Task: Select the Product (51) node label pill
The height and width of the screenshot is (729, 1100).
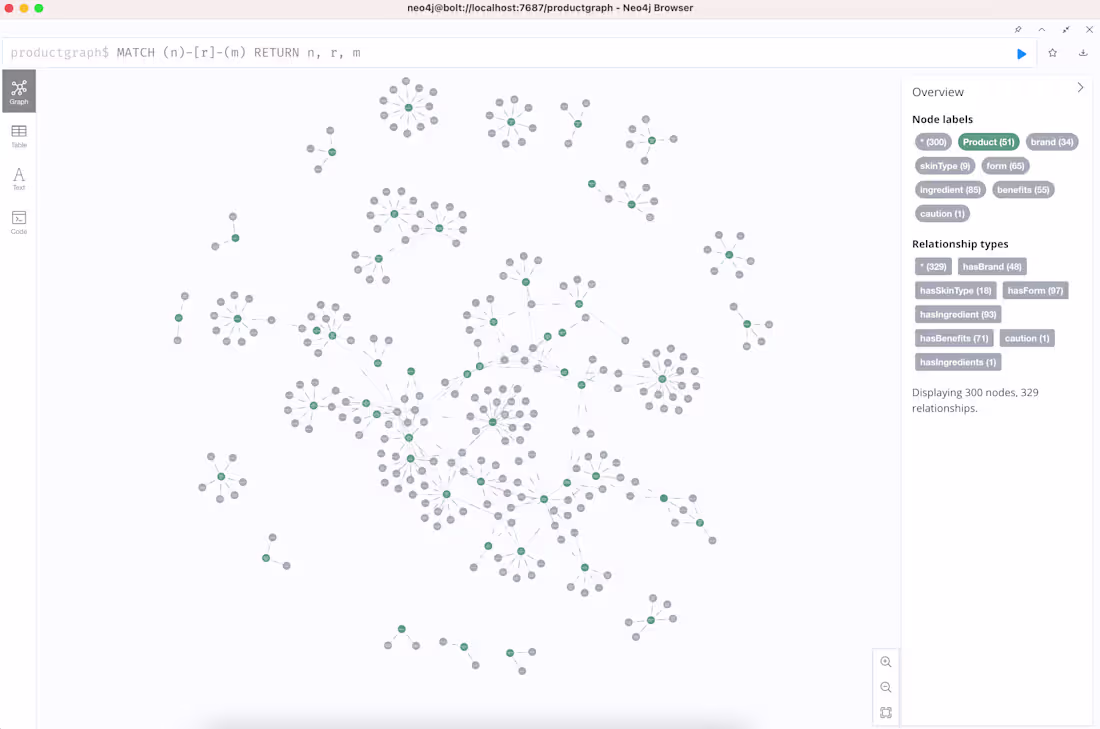Action: tap(988, 141)
